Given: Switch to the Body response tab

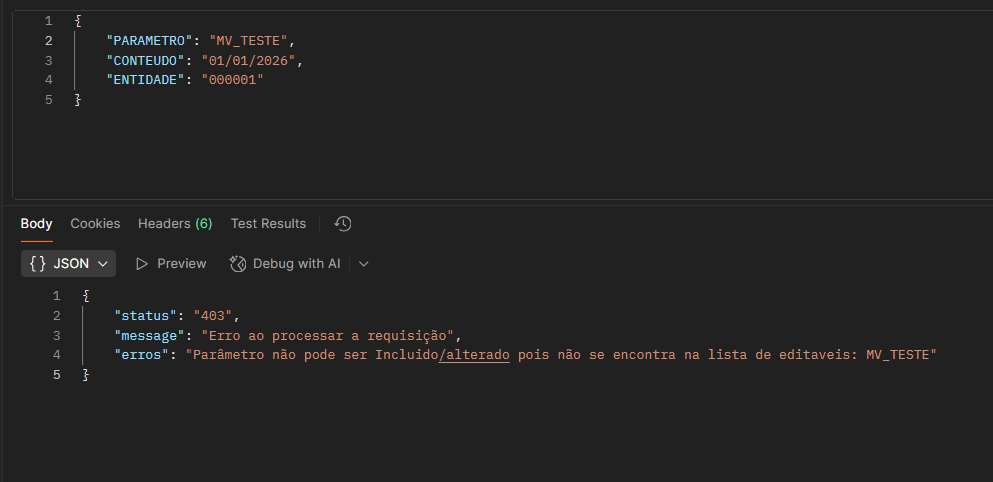Looking at the screenshot, I should (x=36, y=224).
